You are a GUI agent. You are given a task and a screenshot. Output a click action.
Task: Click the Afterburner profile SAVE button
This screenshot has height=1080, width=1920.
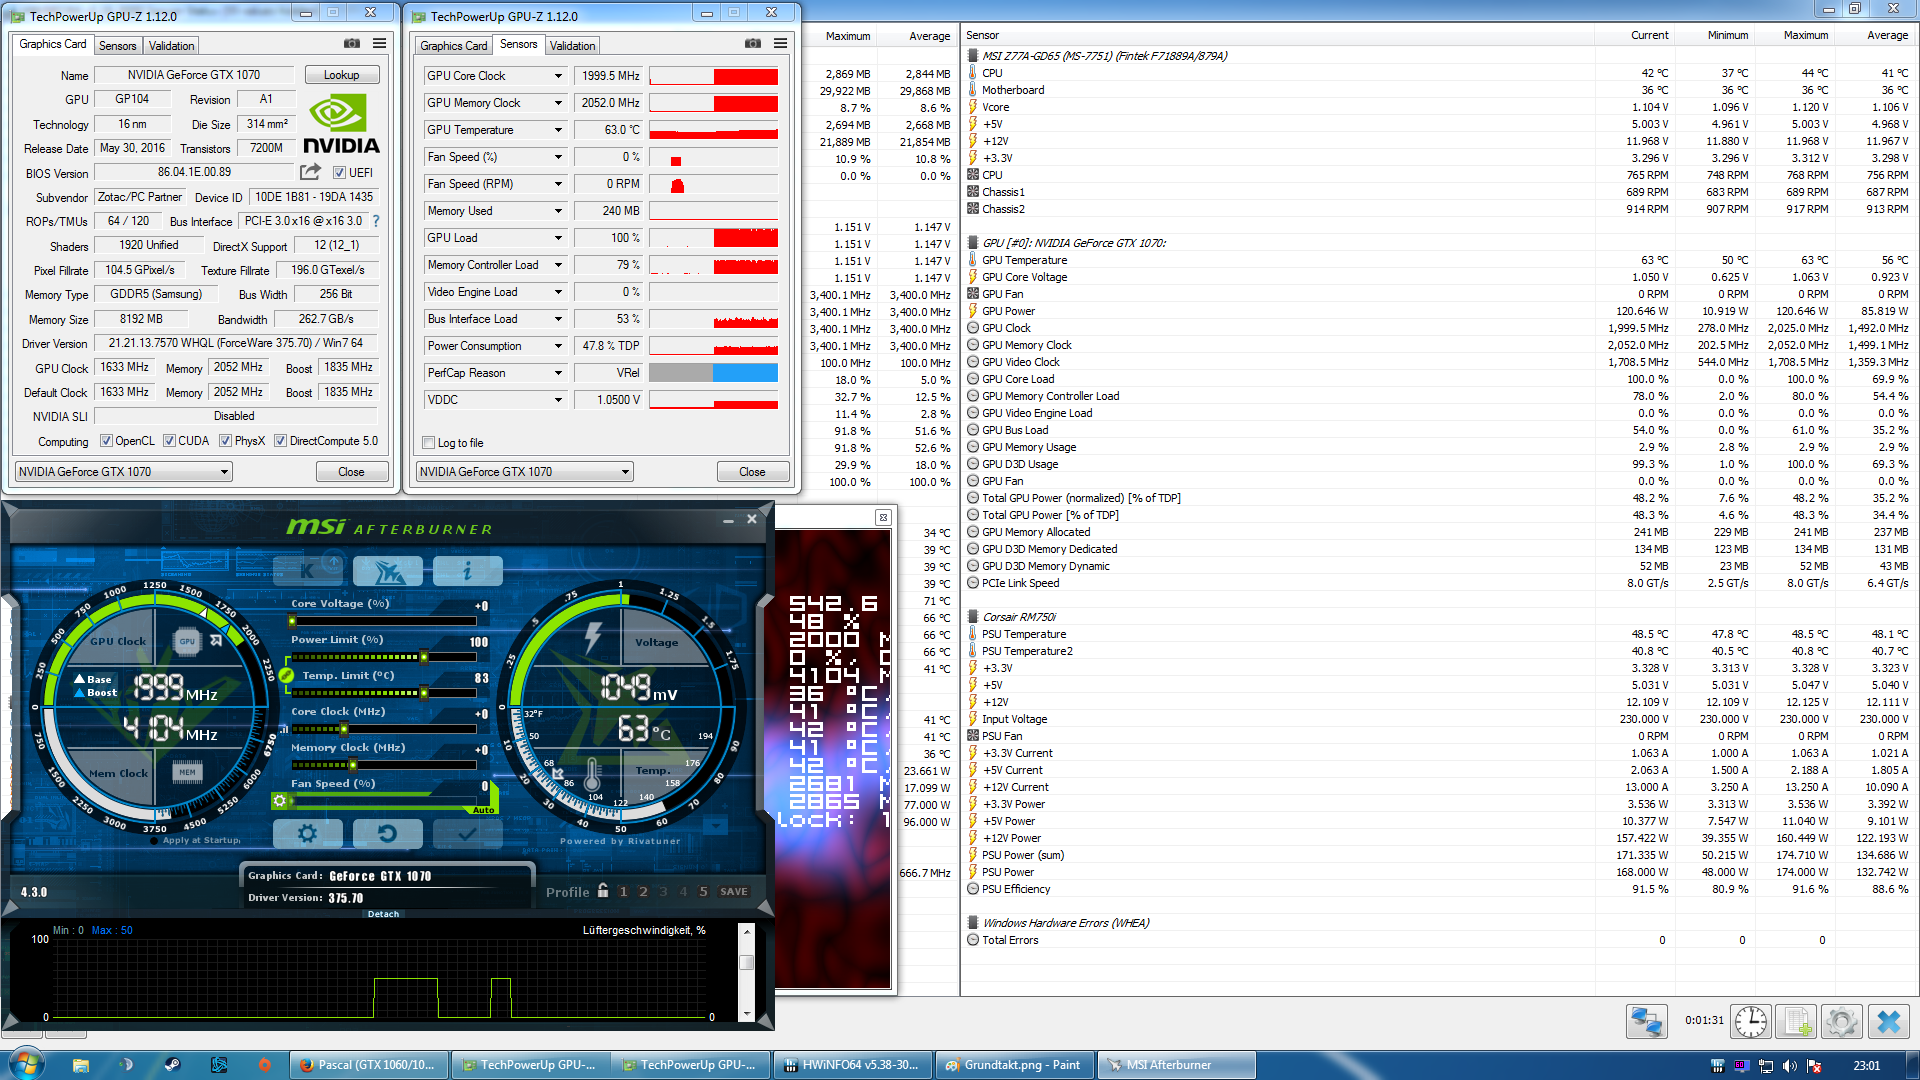(x=733, y=891)
